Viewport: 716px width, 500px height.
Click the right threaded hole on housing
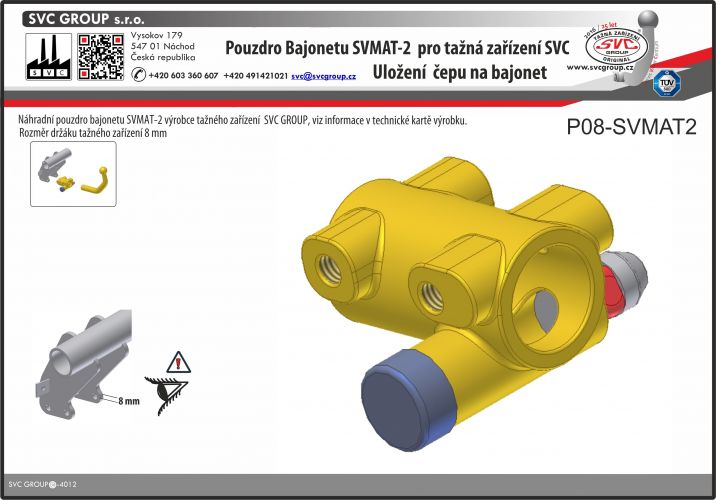click(x=432, y=298)
